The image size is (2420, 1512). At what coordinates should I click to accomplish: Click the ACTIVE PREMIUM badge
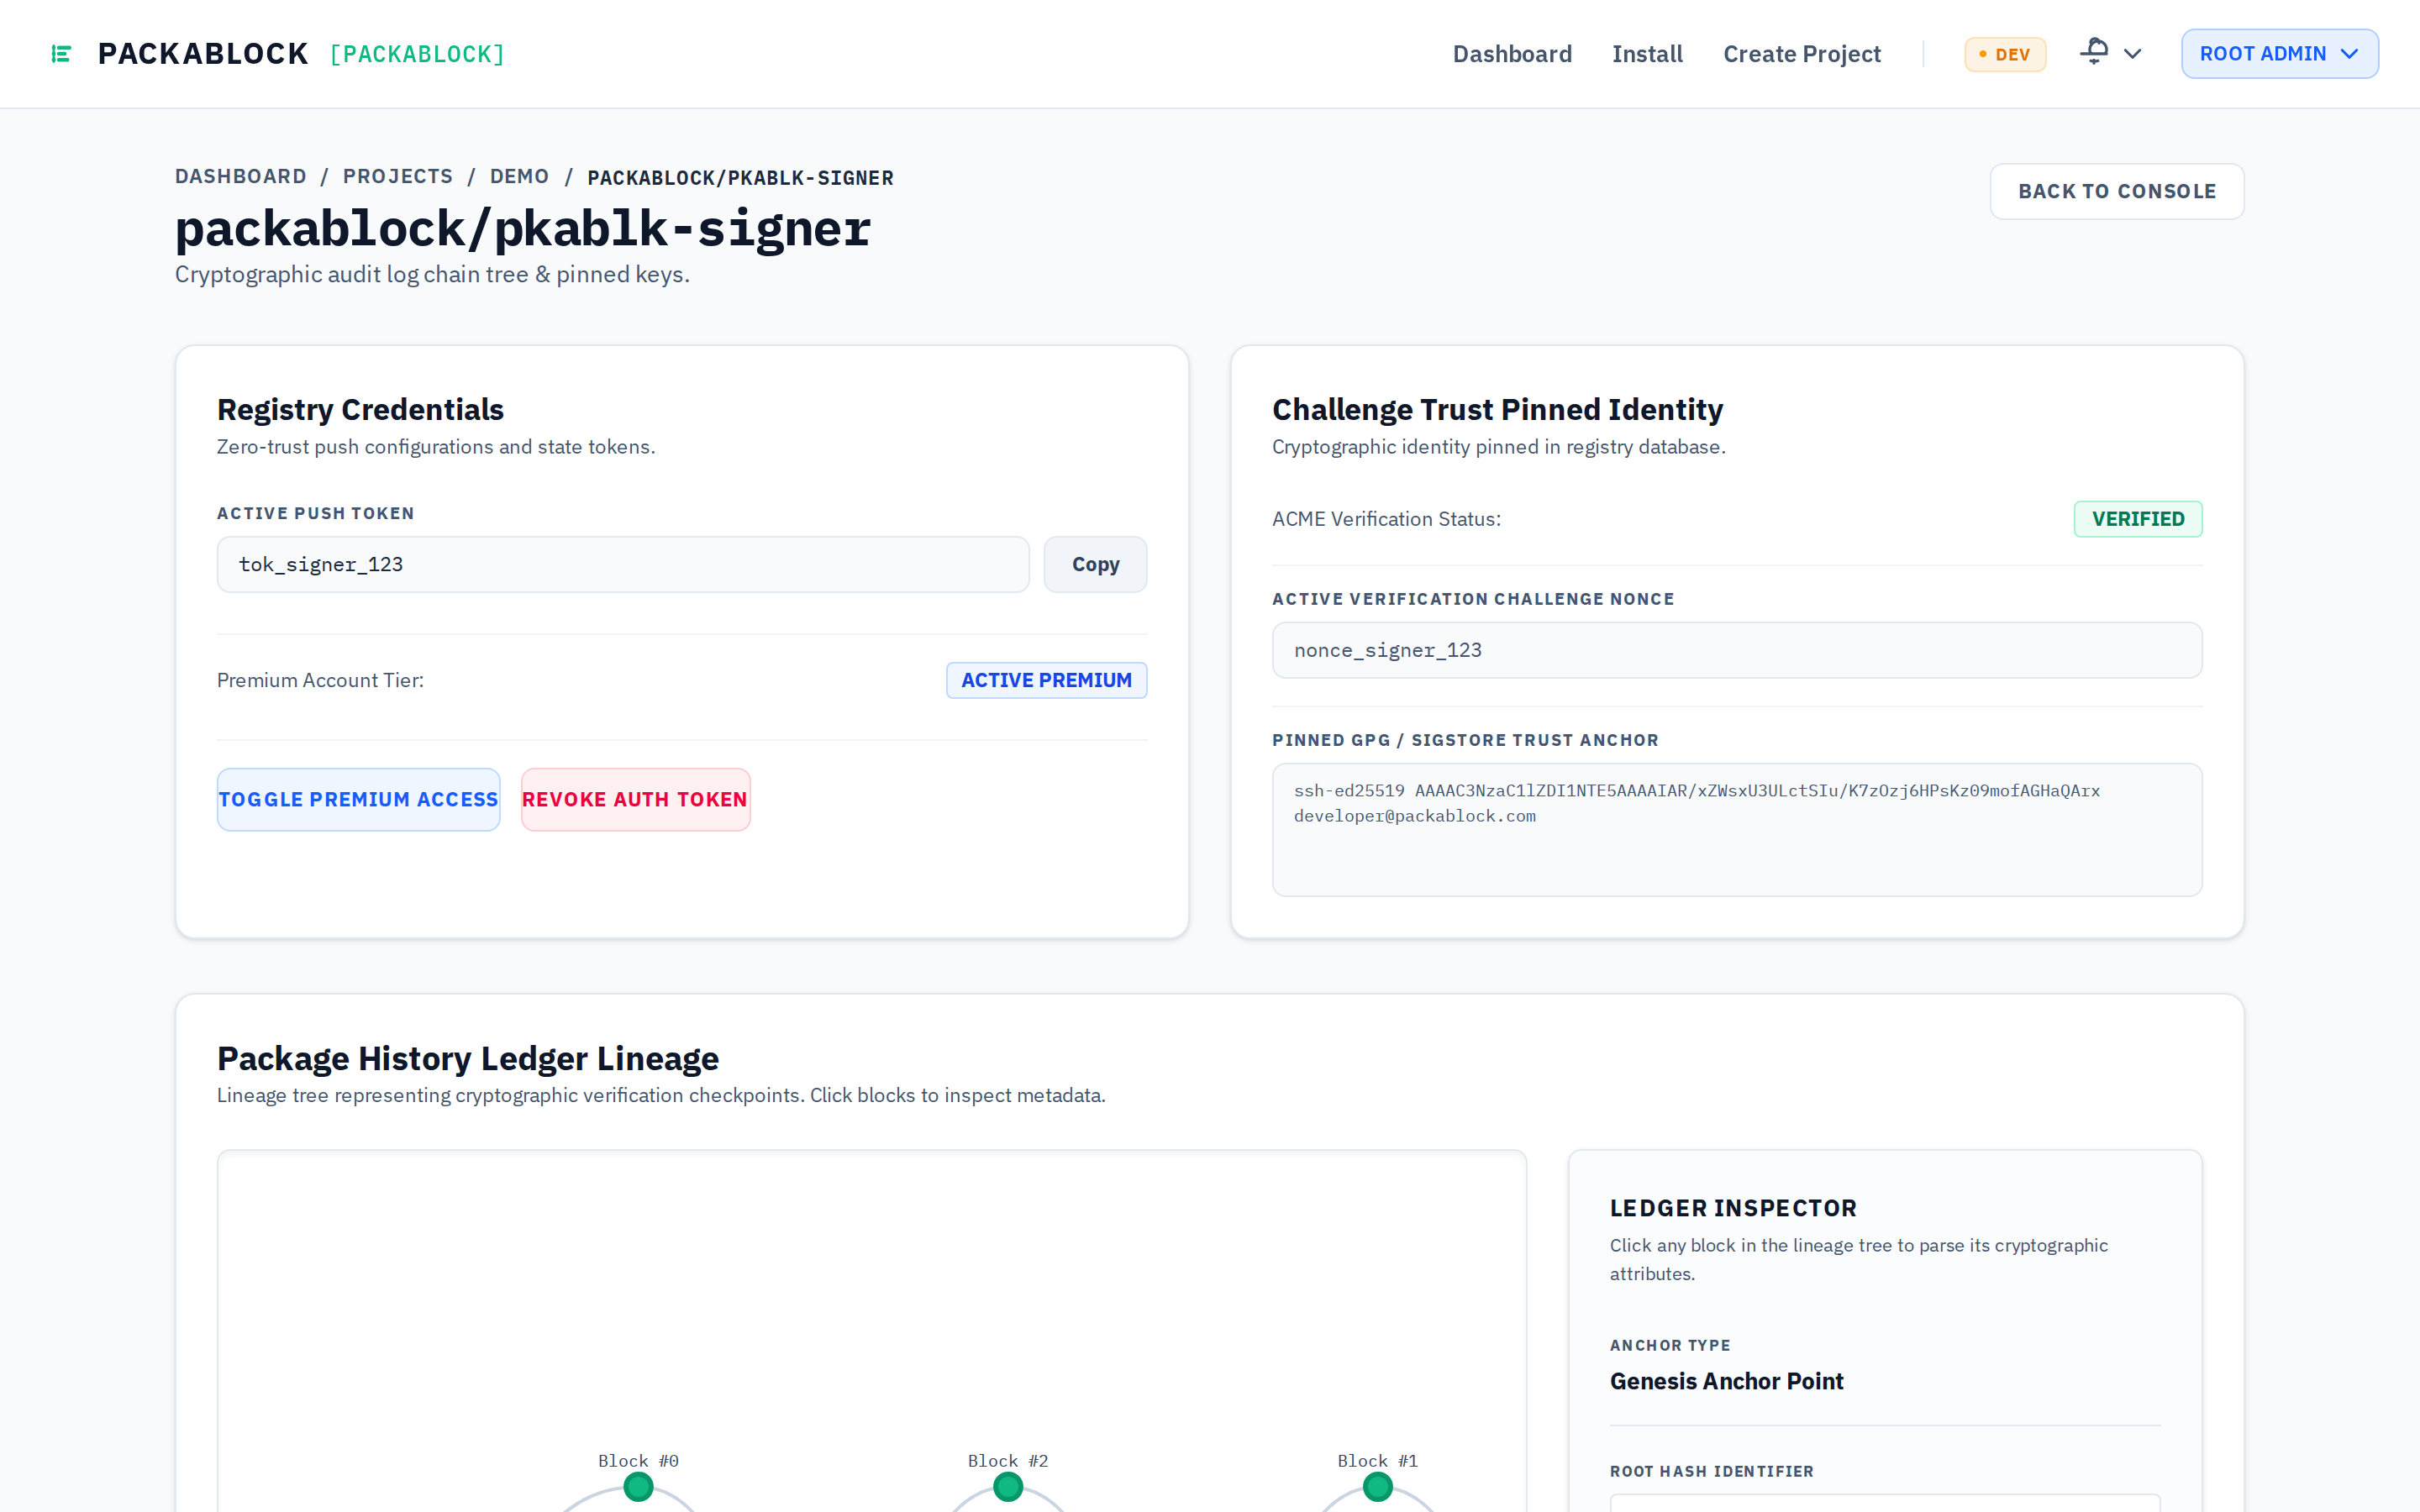point(1046,680)
